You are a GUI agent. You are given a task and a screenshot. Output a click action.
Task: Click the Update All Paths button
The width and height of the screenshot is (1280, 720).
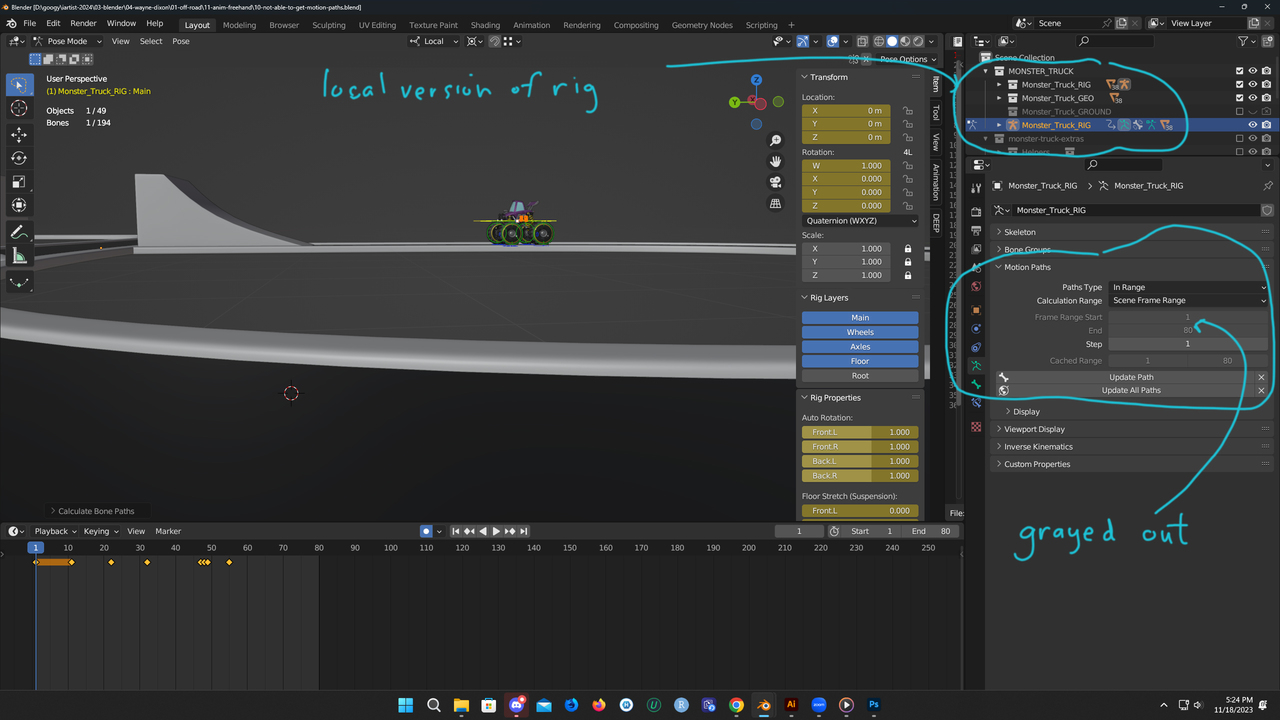coord(1131,390)
